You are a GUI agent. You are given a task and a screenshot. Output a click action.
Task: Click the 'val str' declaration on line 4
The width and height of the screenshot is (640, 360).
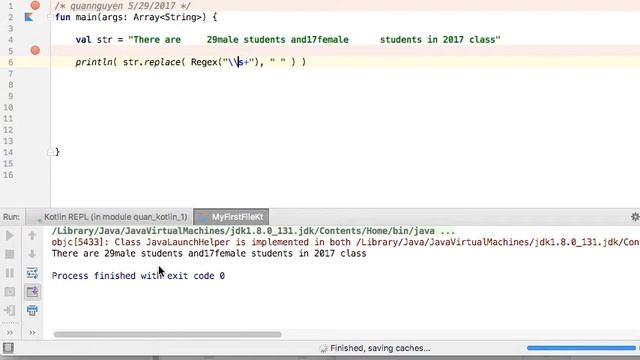[x=94, y=40]
